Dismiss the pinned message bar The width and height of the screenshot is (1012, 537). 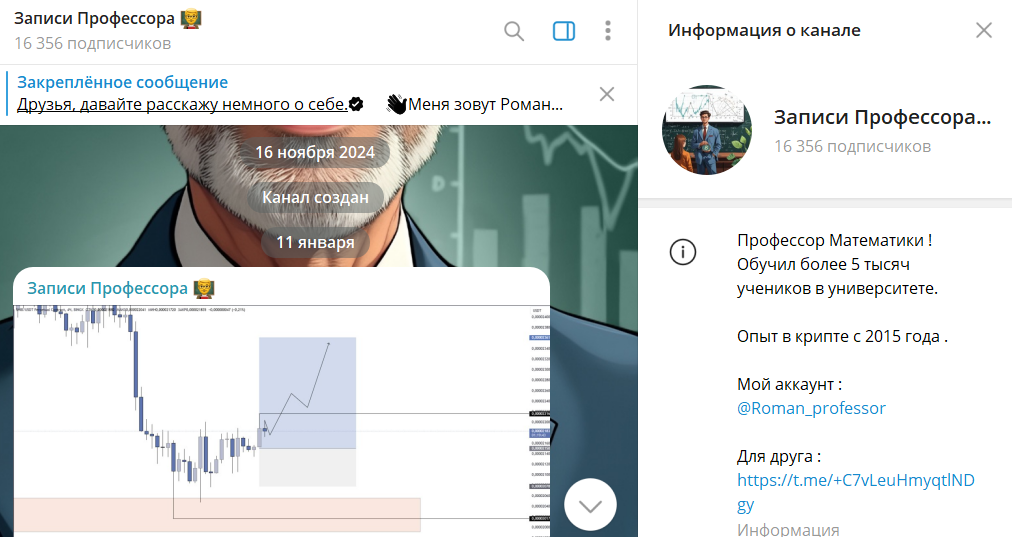607,94
